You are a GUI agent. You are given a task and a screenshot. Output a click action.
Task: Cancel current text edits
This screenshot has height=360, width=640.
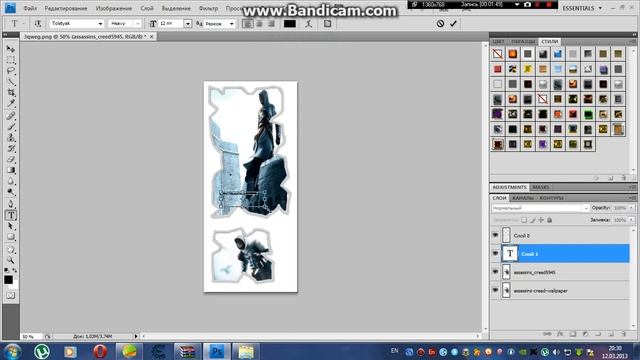(440, 24)
